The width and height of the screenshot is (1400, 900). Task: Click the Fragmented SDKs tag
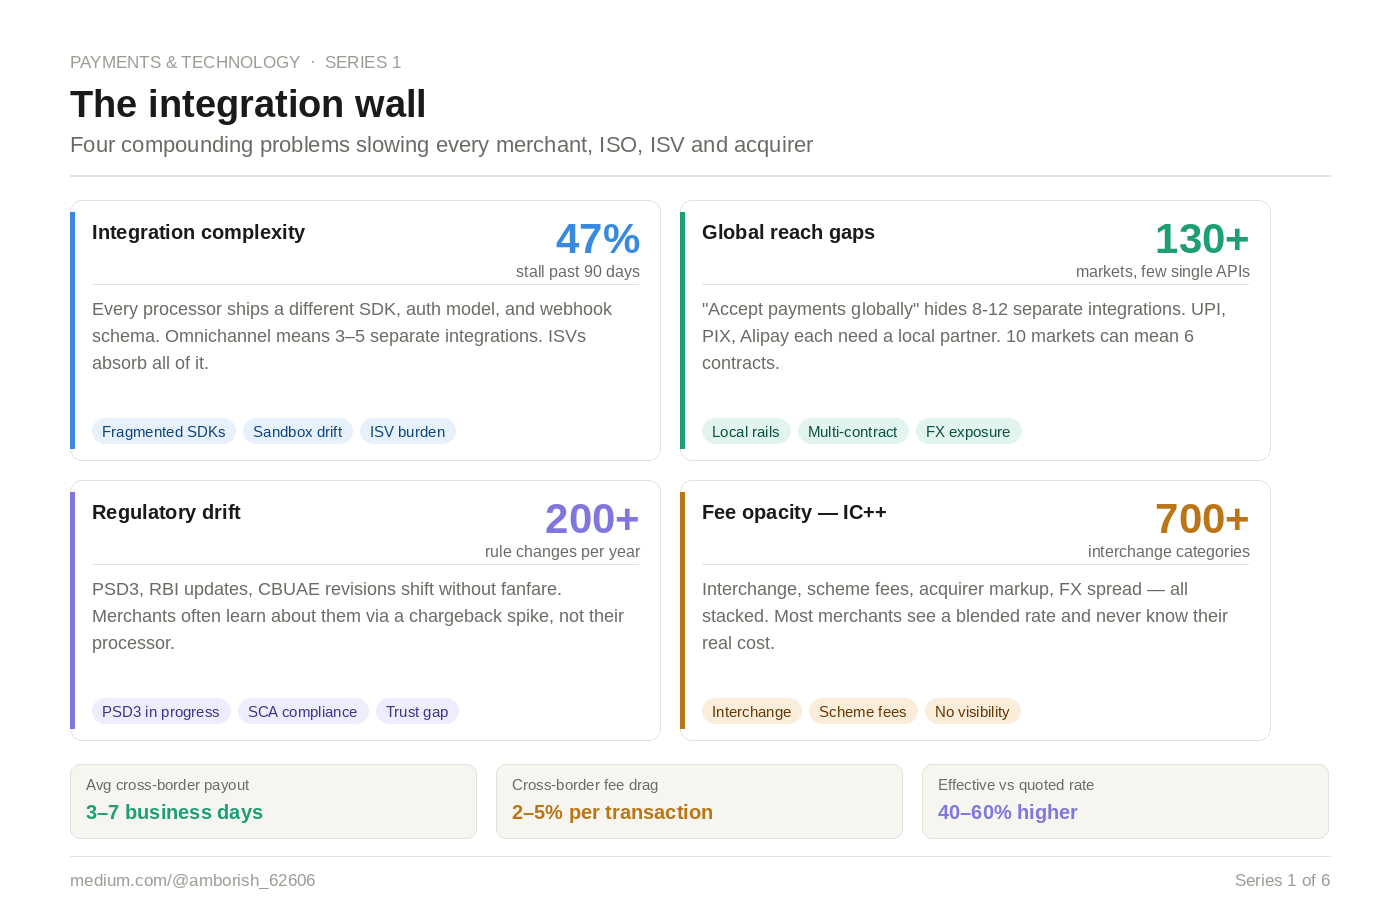(x=164, y=431)
